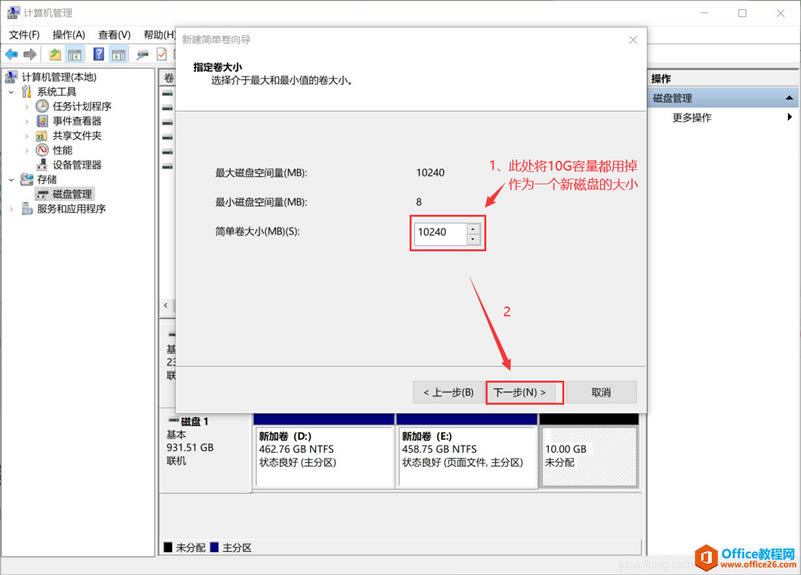Screen dimensions: 801x575
Task: Collapse the 存储 tree node
Action: tap(11, 180)
